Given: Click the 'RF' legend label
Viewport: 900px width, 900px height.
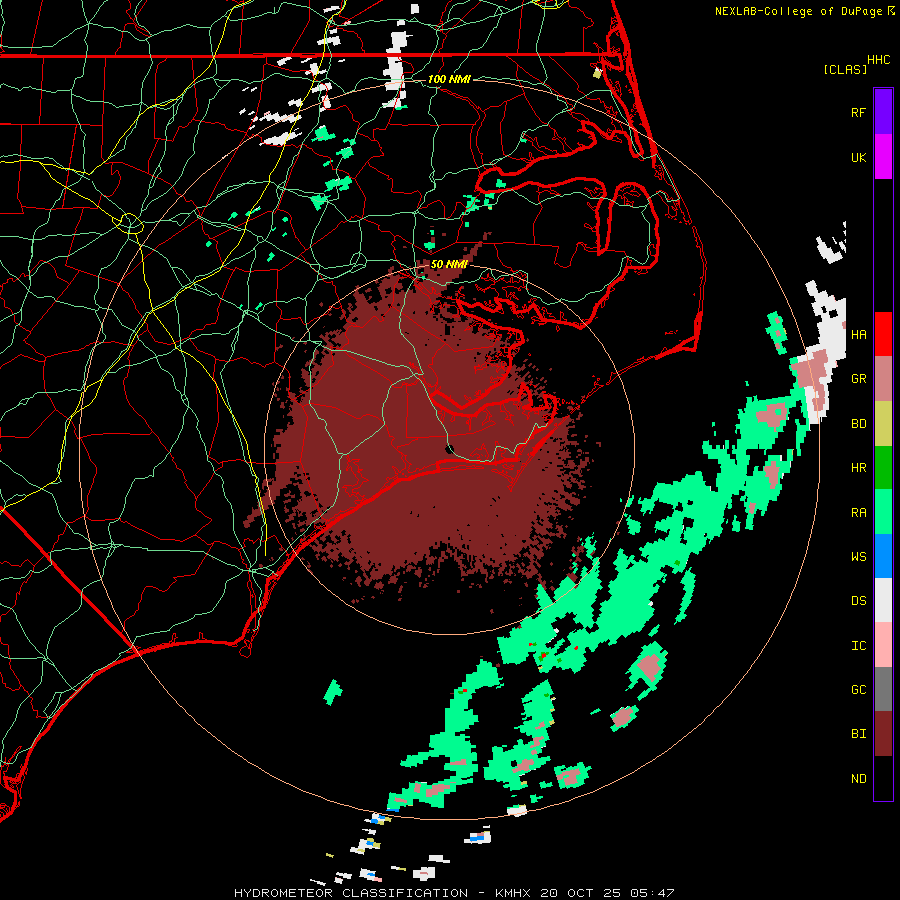Looking at the screenshot, I should (x=858, y=112).
